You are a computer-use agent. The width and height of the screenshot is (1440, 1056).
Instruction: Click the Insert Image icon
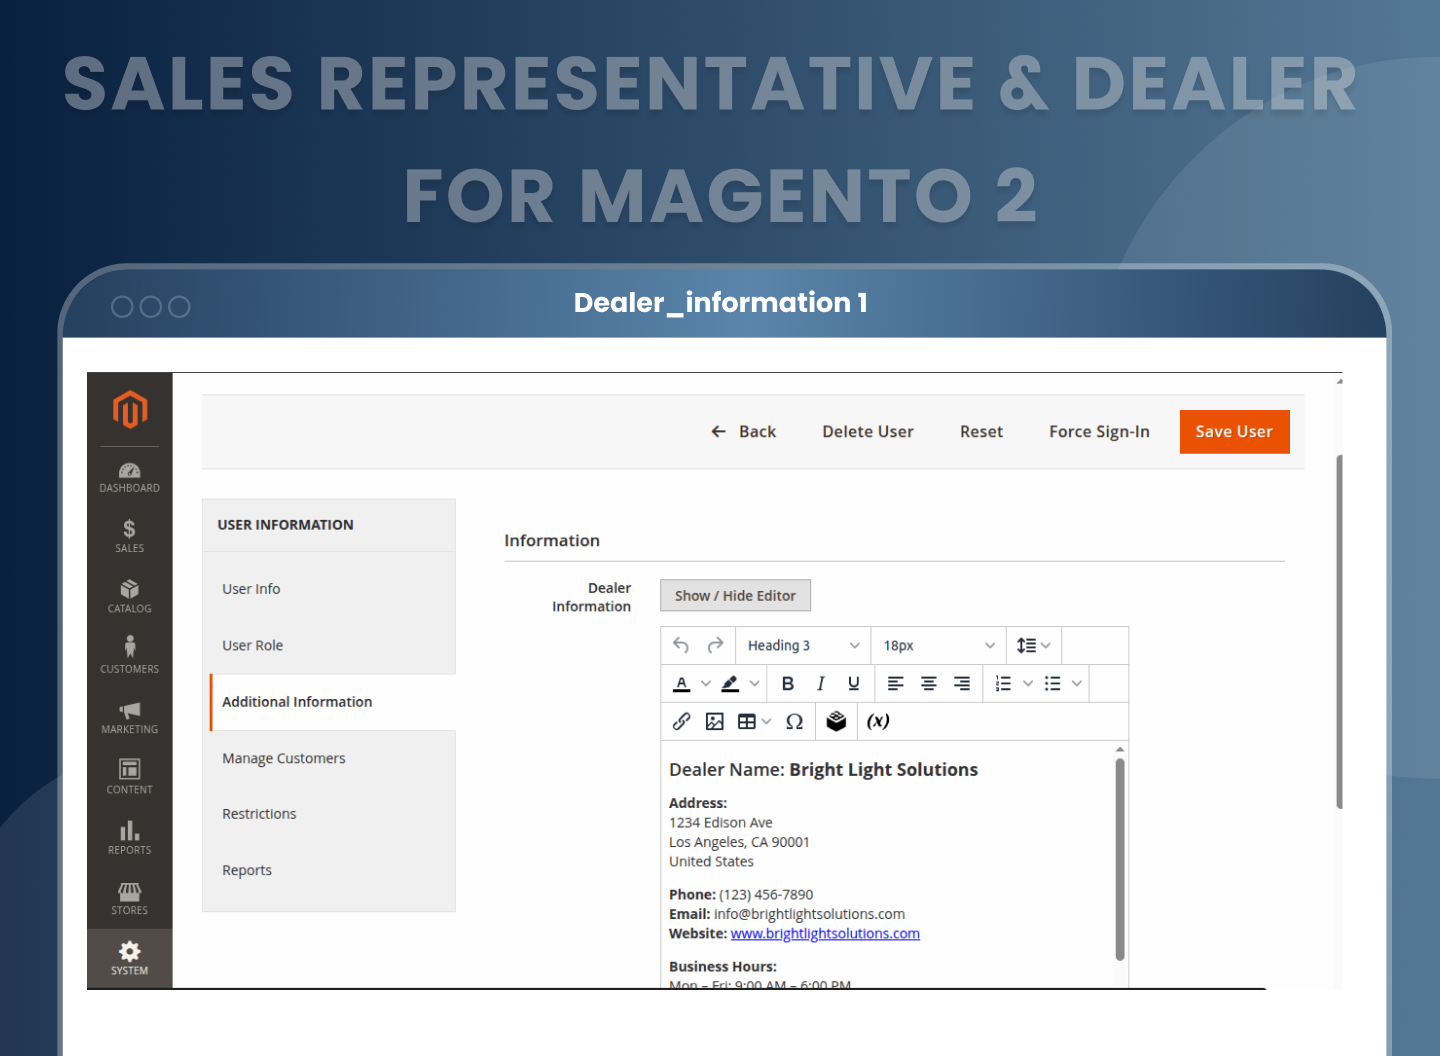tap(715, 721)
